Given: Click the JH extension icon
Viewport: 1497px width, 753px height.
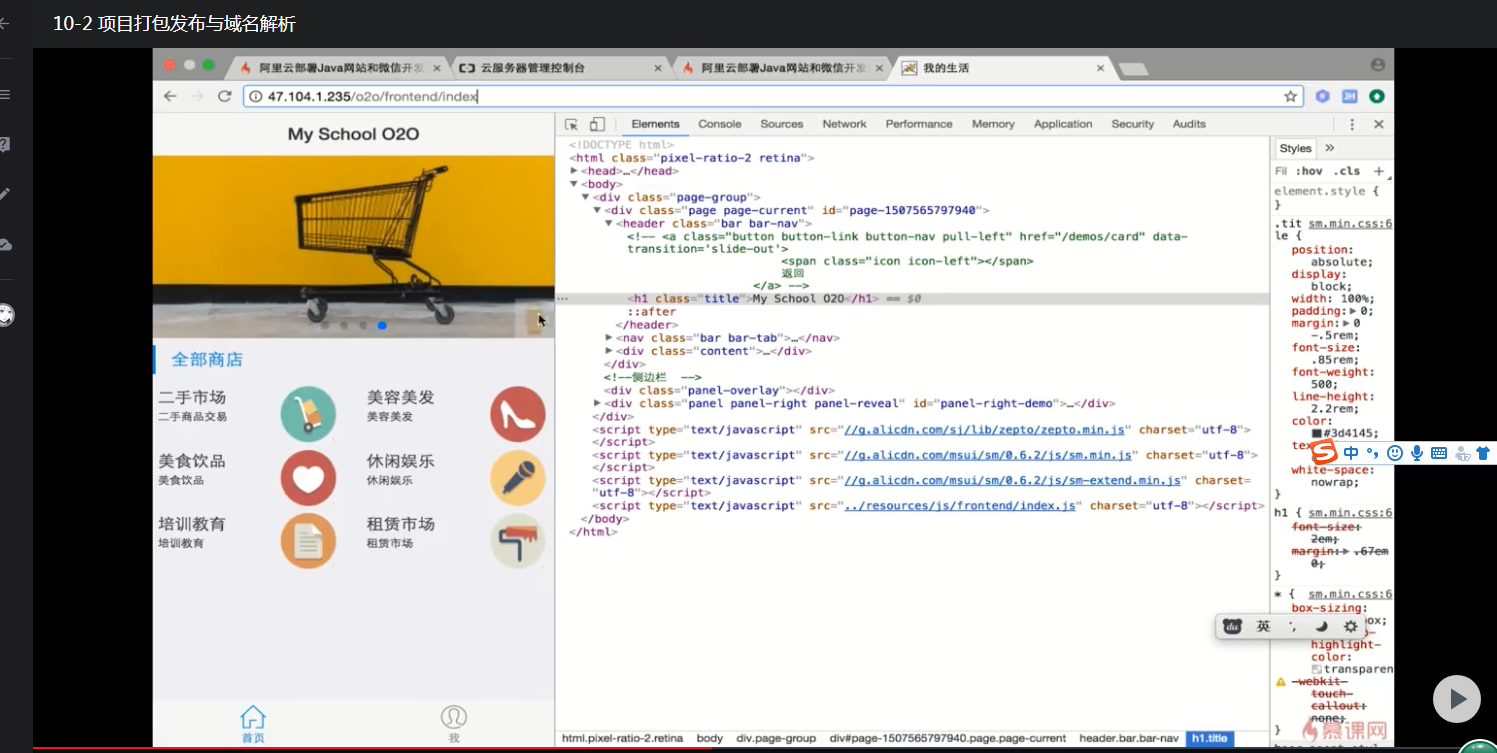Looking at the screenshot, I should tap(1349, 96).
